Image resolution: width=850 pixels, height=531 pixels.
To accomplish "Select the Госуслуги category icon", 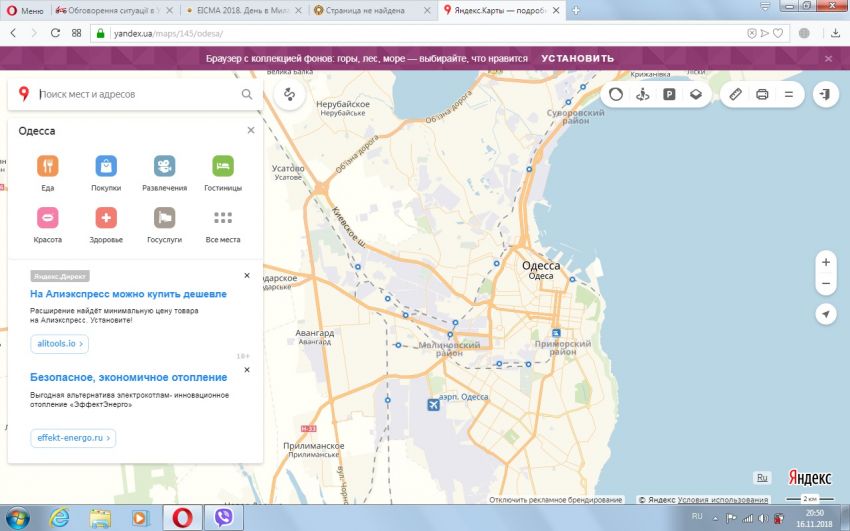I will tap(164, 218).
